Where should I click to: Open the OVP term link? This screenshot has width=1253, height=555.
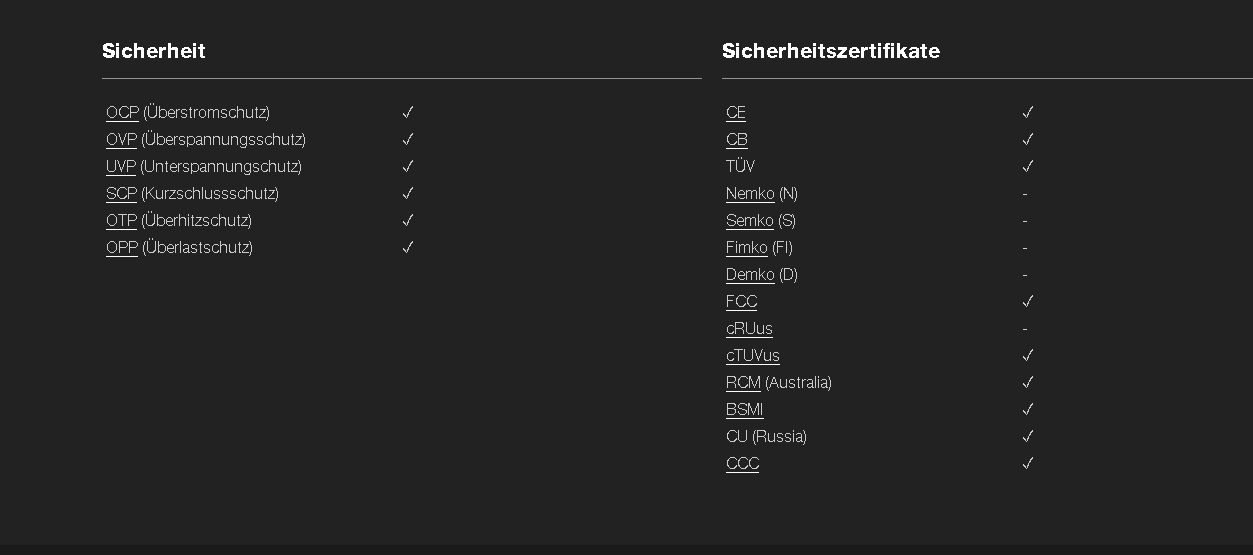pos(121,140)
